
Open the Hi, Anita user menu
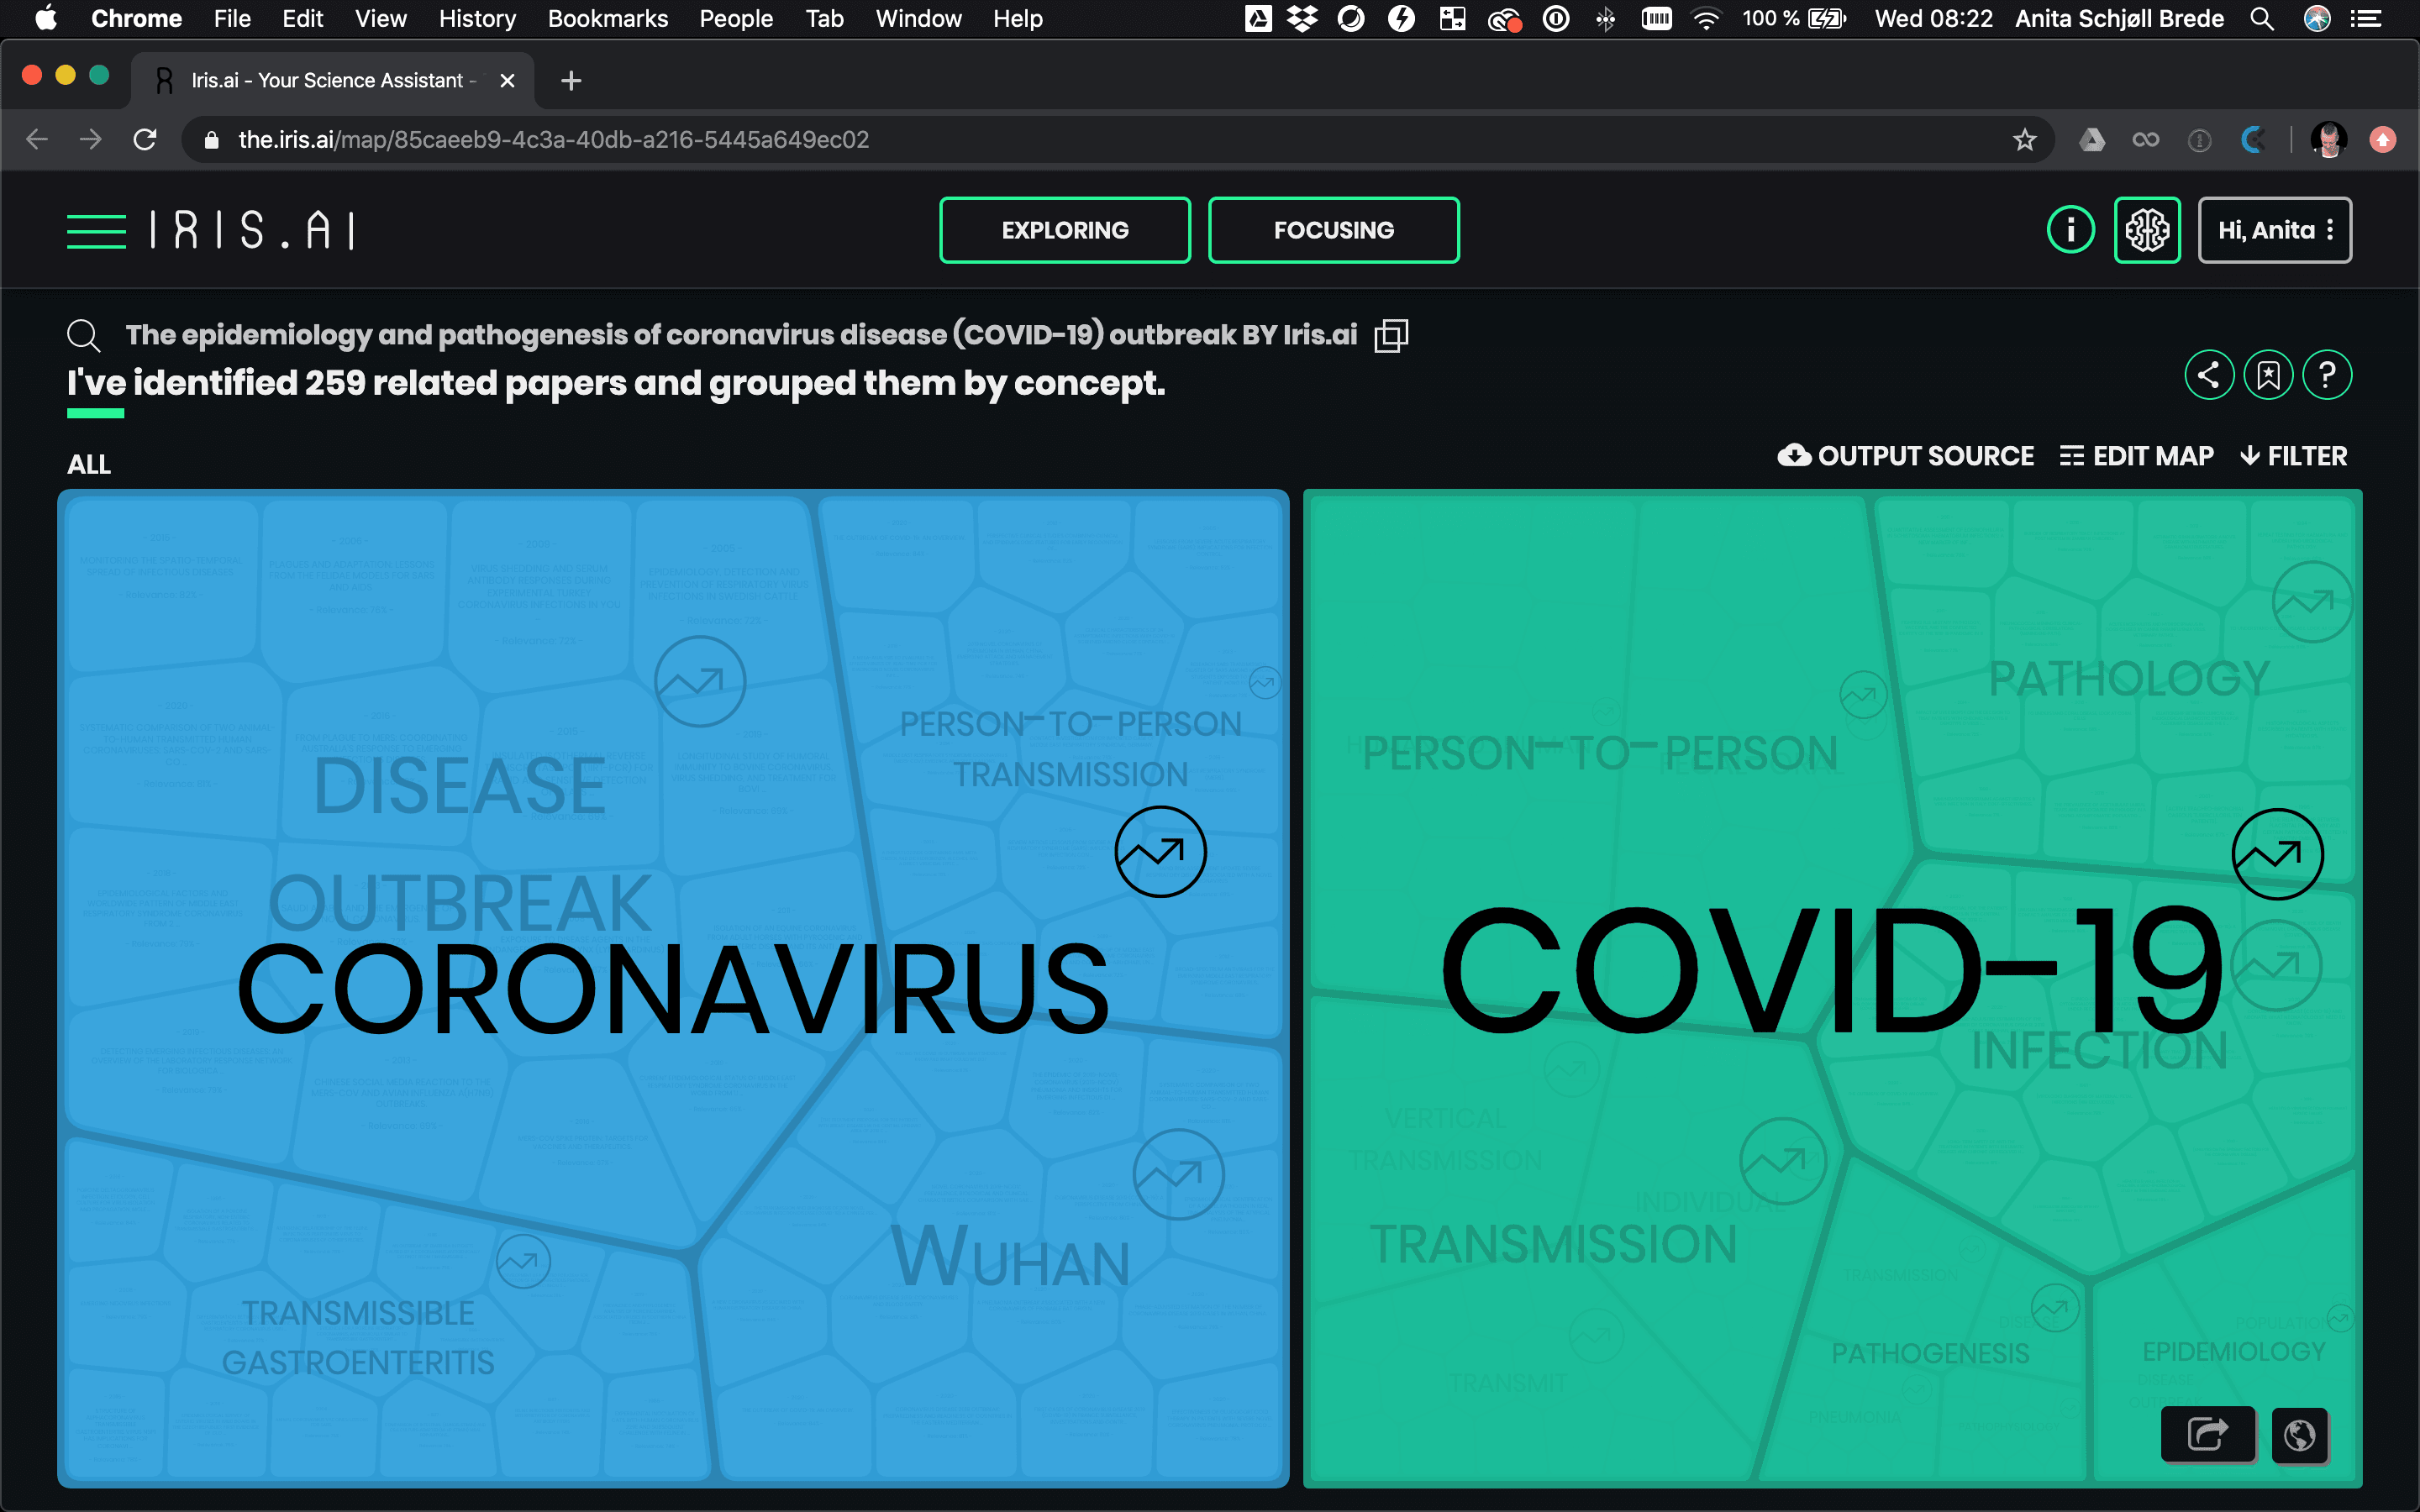click(x=2274, y=231)
